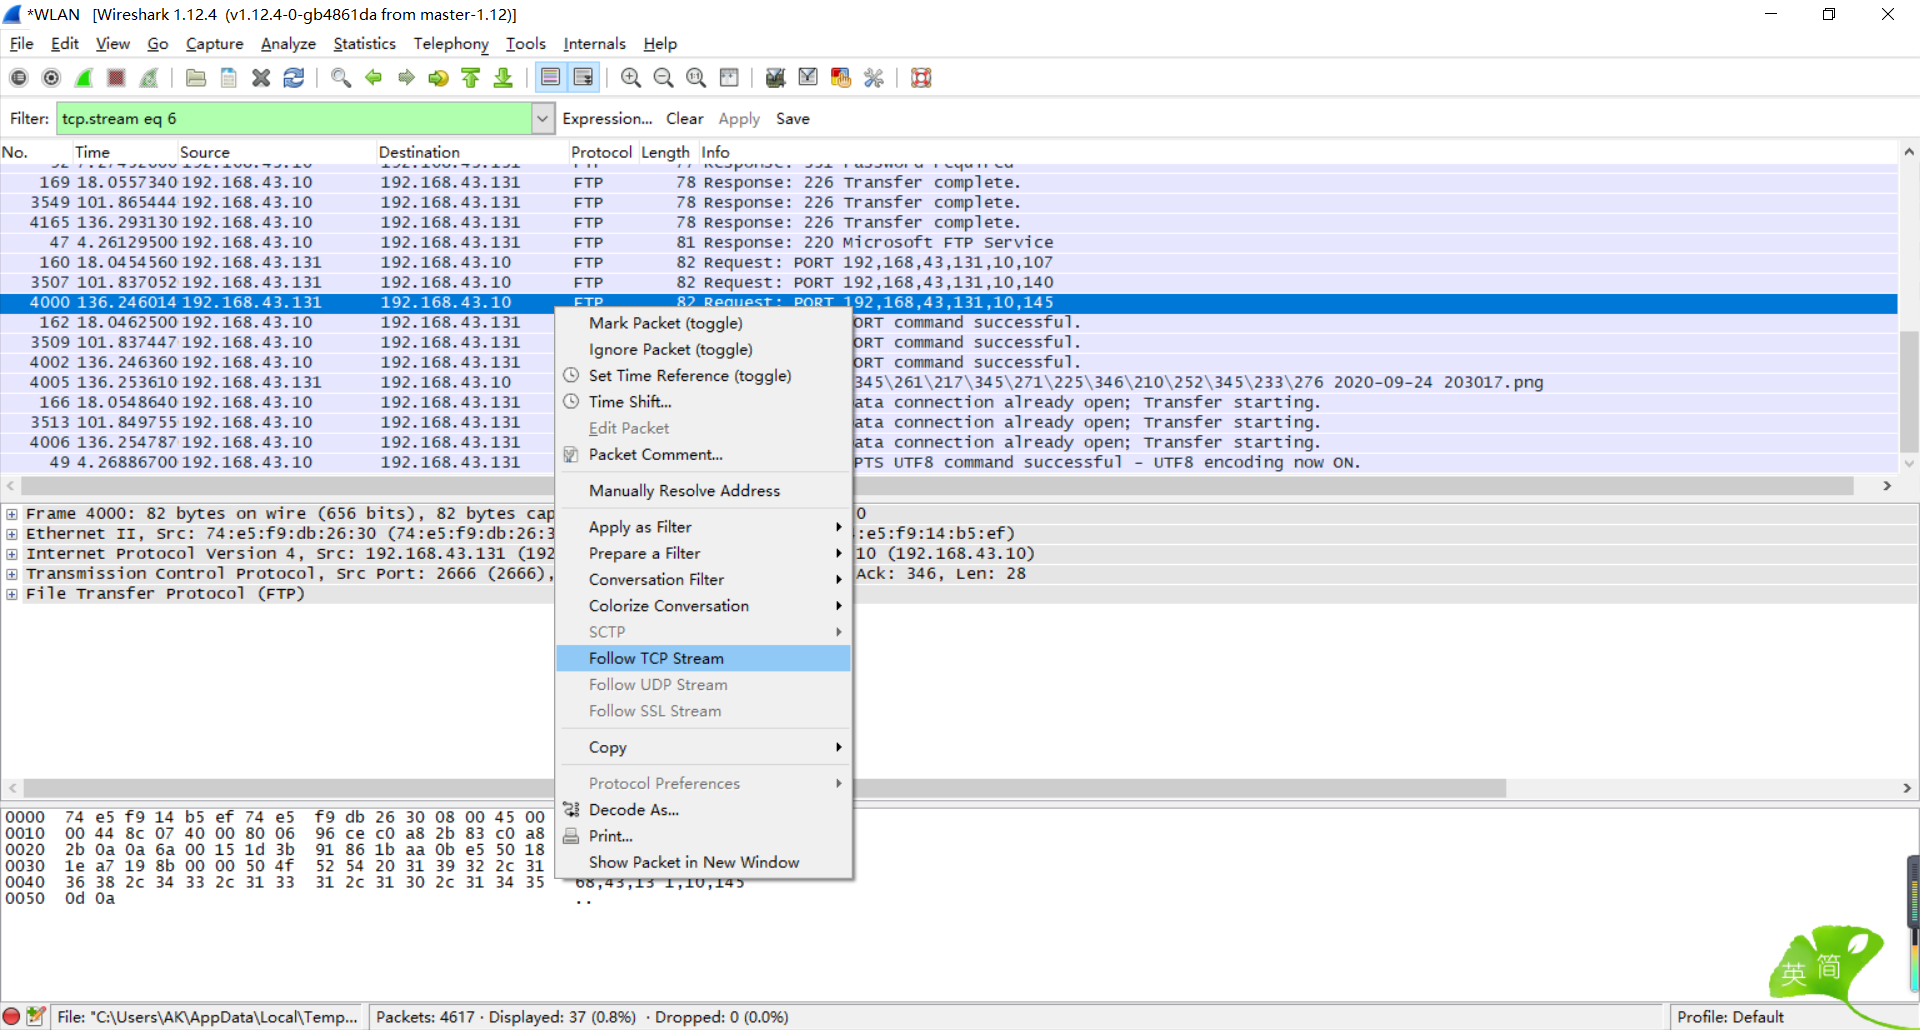Image resolution: width=1920 pixels, height=1030 pixels.
Task: Expand the Internet Protocol Version 4 node
Action: click(12, 554)
